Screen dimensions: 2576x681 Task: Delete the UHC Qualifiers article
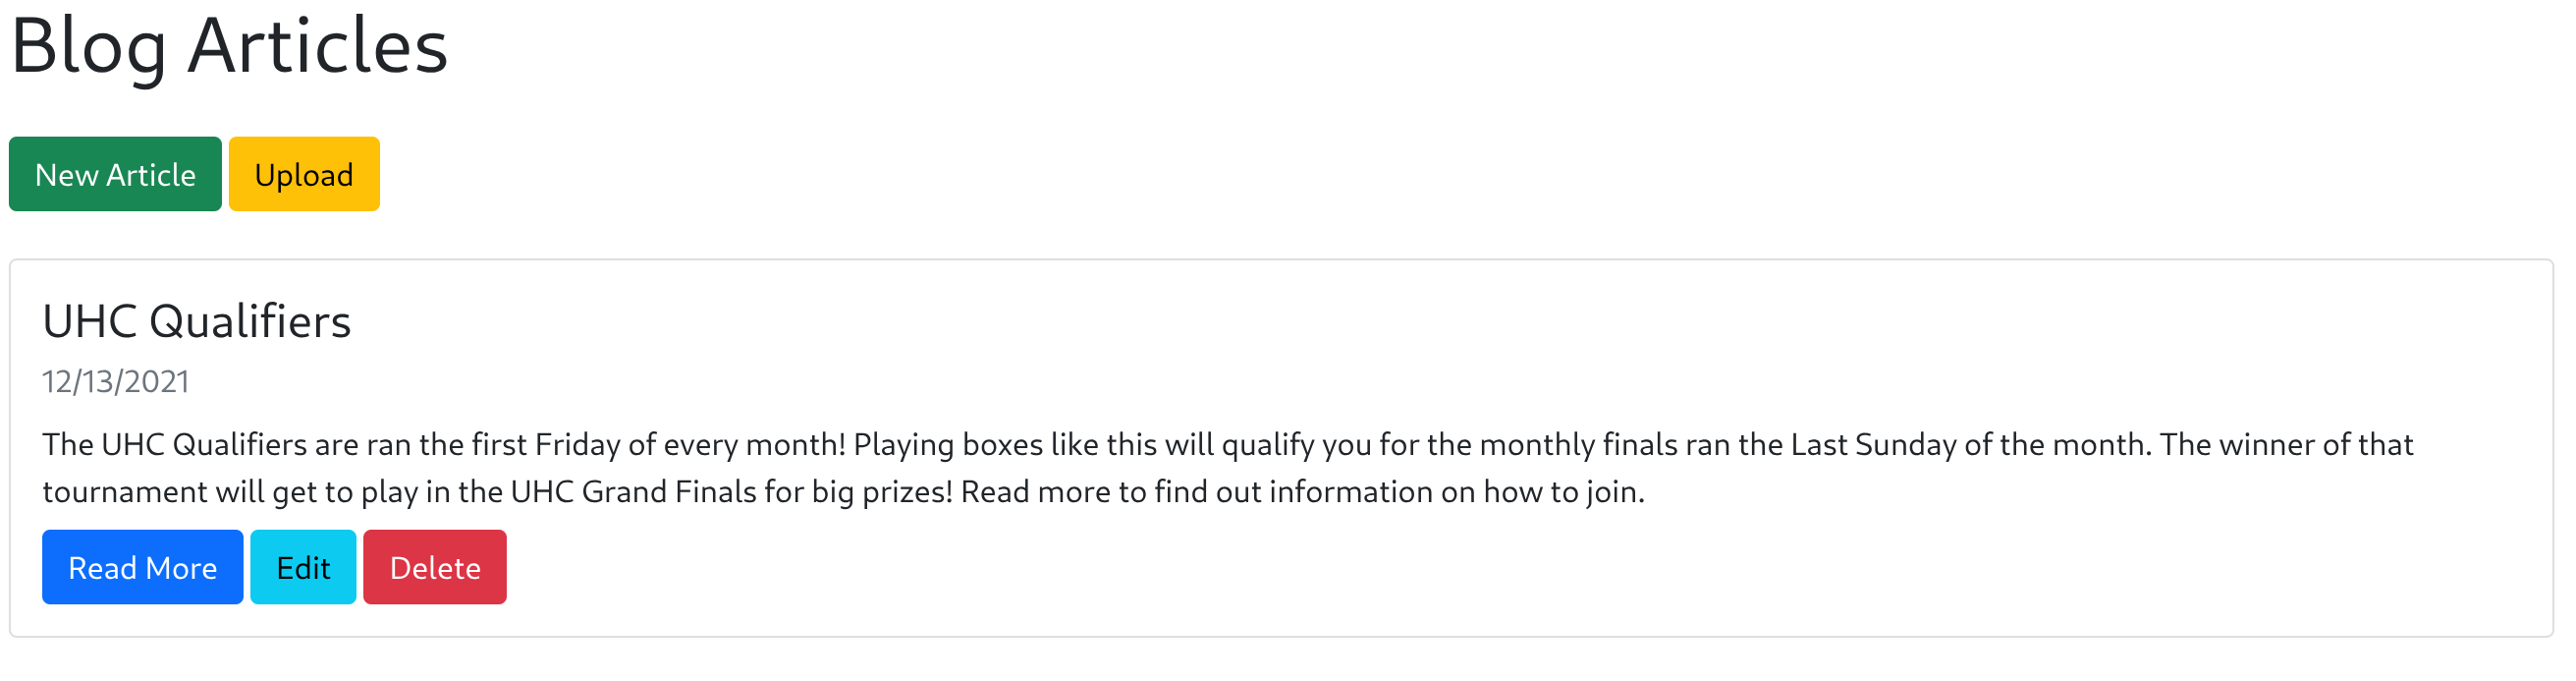click(x=435, y=567)
